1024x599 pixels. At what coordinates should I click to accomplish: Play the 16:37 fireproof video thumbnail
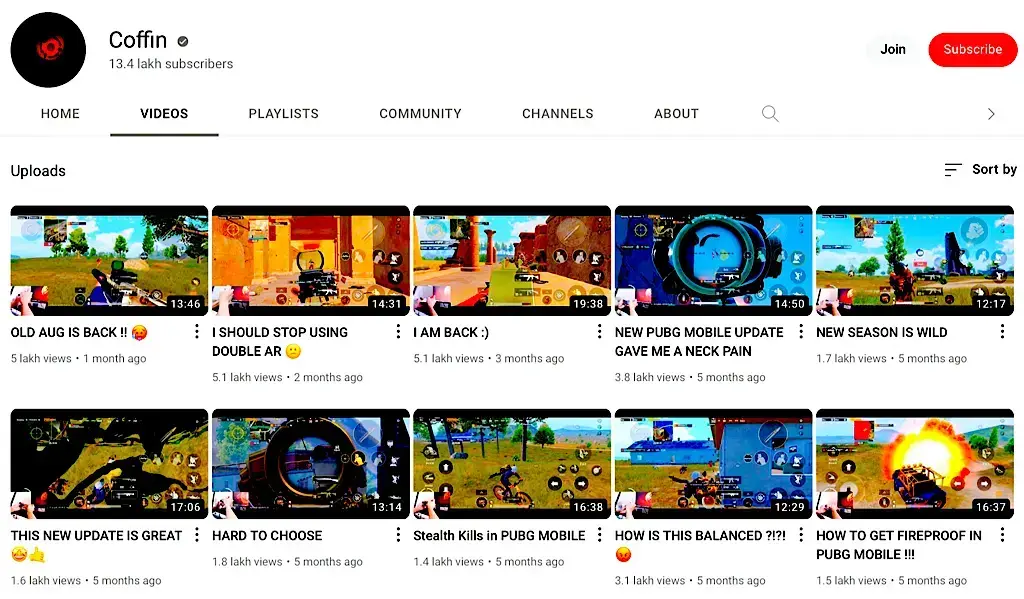(x=915, y=464)
